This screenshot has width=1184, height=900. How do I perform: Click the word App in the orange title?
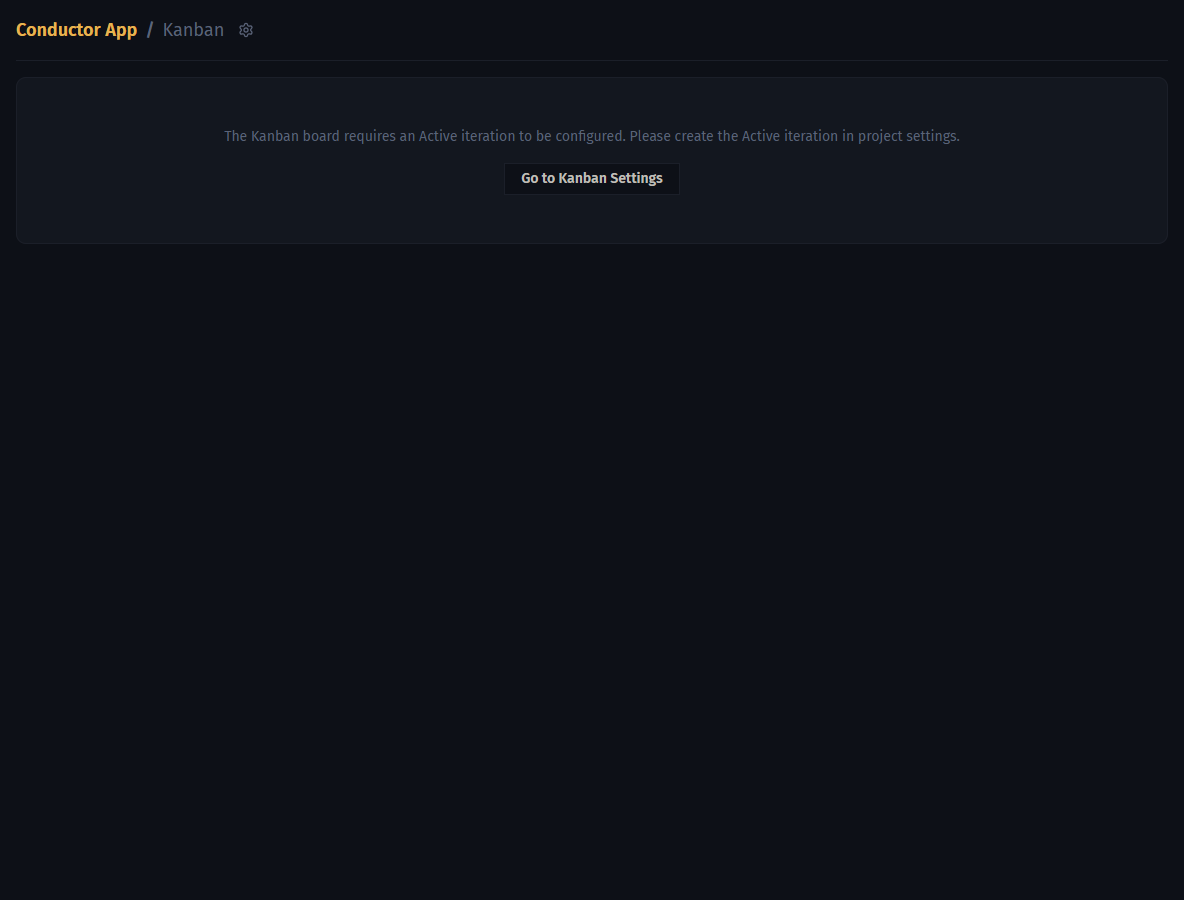click(x=121, y=31)
